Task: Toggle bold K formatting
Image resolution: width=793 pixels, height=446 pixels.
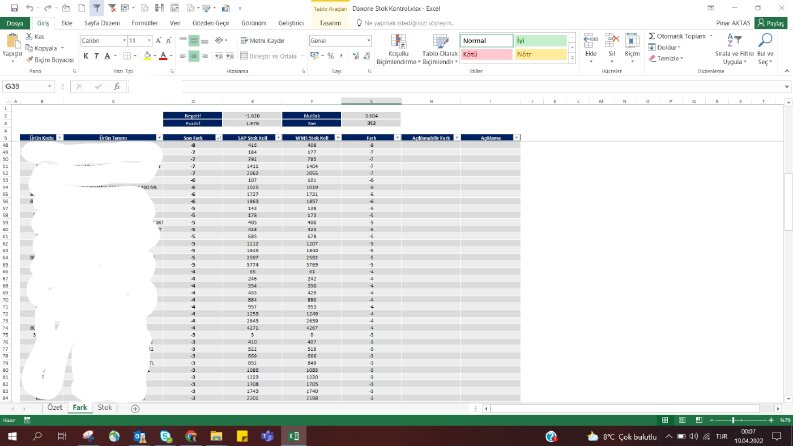Action: pyautogui.click(x=86, y=56)
